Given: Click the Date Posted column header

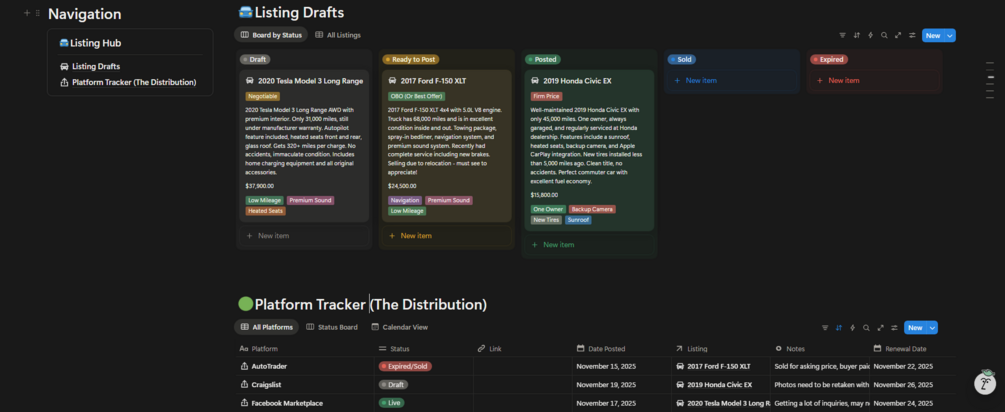Looking at the screenshot, I should click(x=621, y=349).
